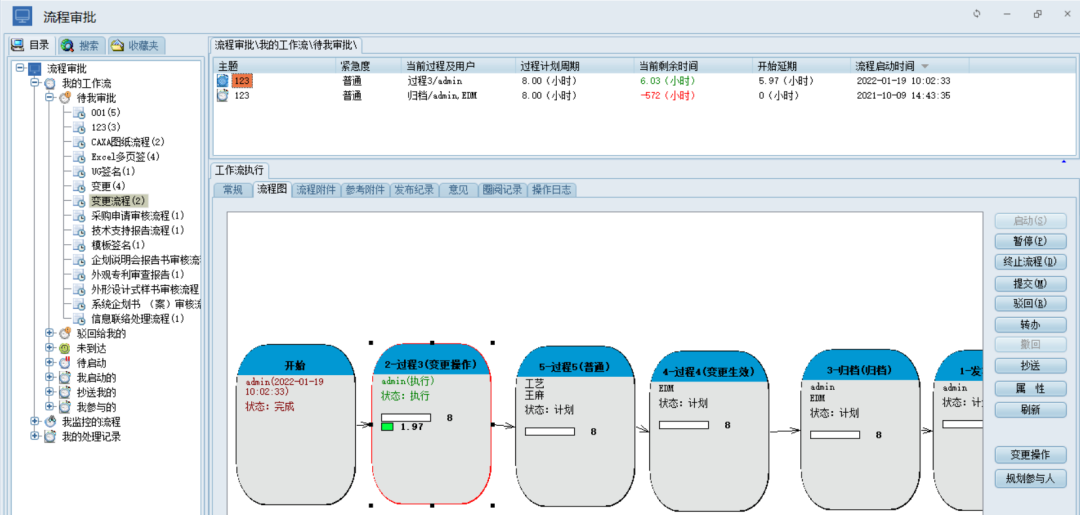
Task: Select the 搜索 magnifier tab icon
Action: pyautogui.click(x=67, y=45)
